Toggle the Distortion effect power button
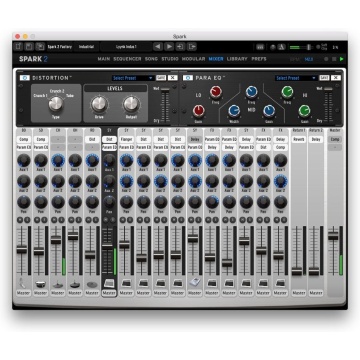The width and height of the screenshot is (360, 360). [25, 78]
